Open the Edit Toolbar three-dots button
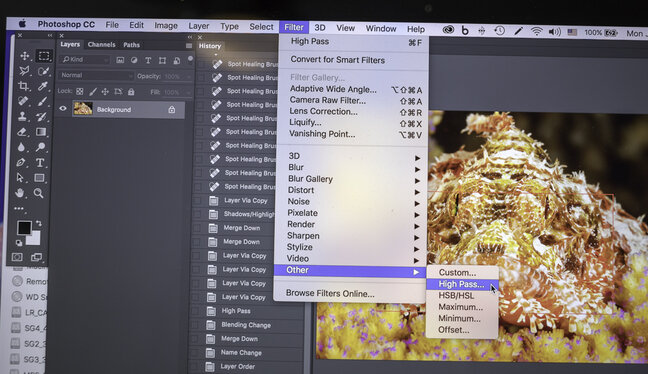The height and width of the screenshot is (374, 648). click(19, 208)
